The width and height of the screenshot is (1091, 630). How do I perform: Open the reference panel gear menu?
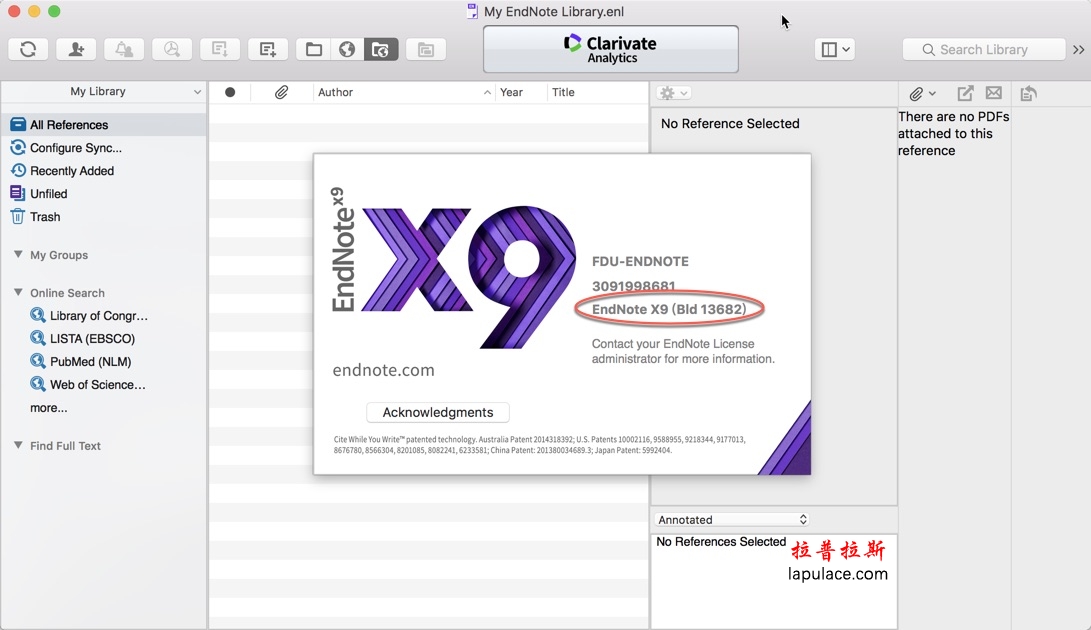674,93
